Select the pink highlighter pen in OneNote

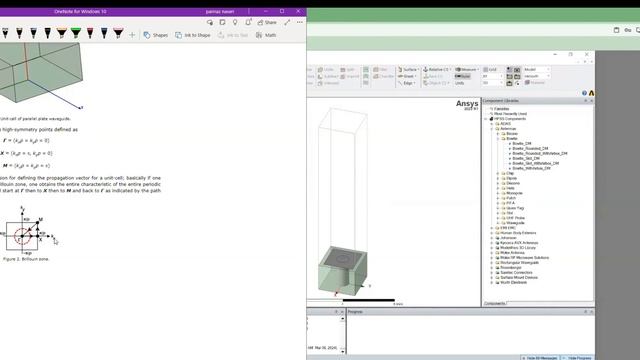pyautogui.click(x=118, y=33)
